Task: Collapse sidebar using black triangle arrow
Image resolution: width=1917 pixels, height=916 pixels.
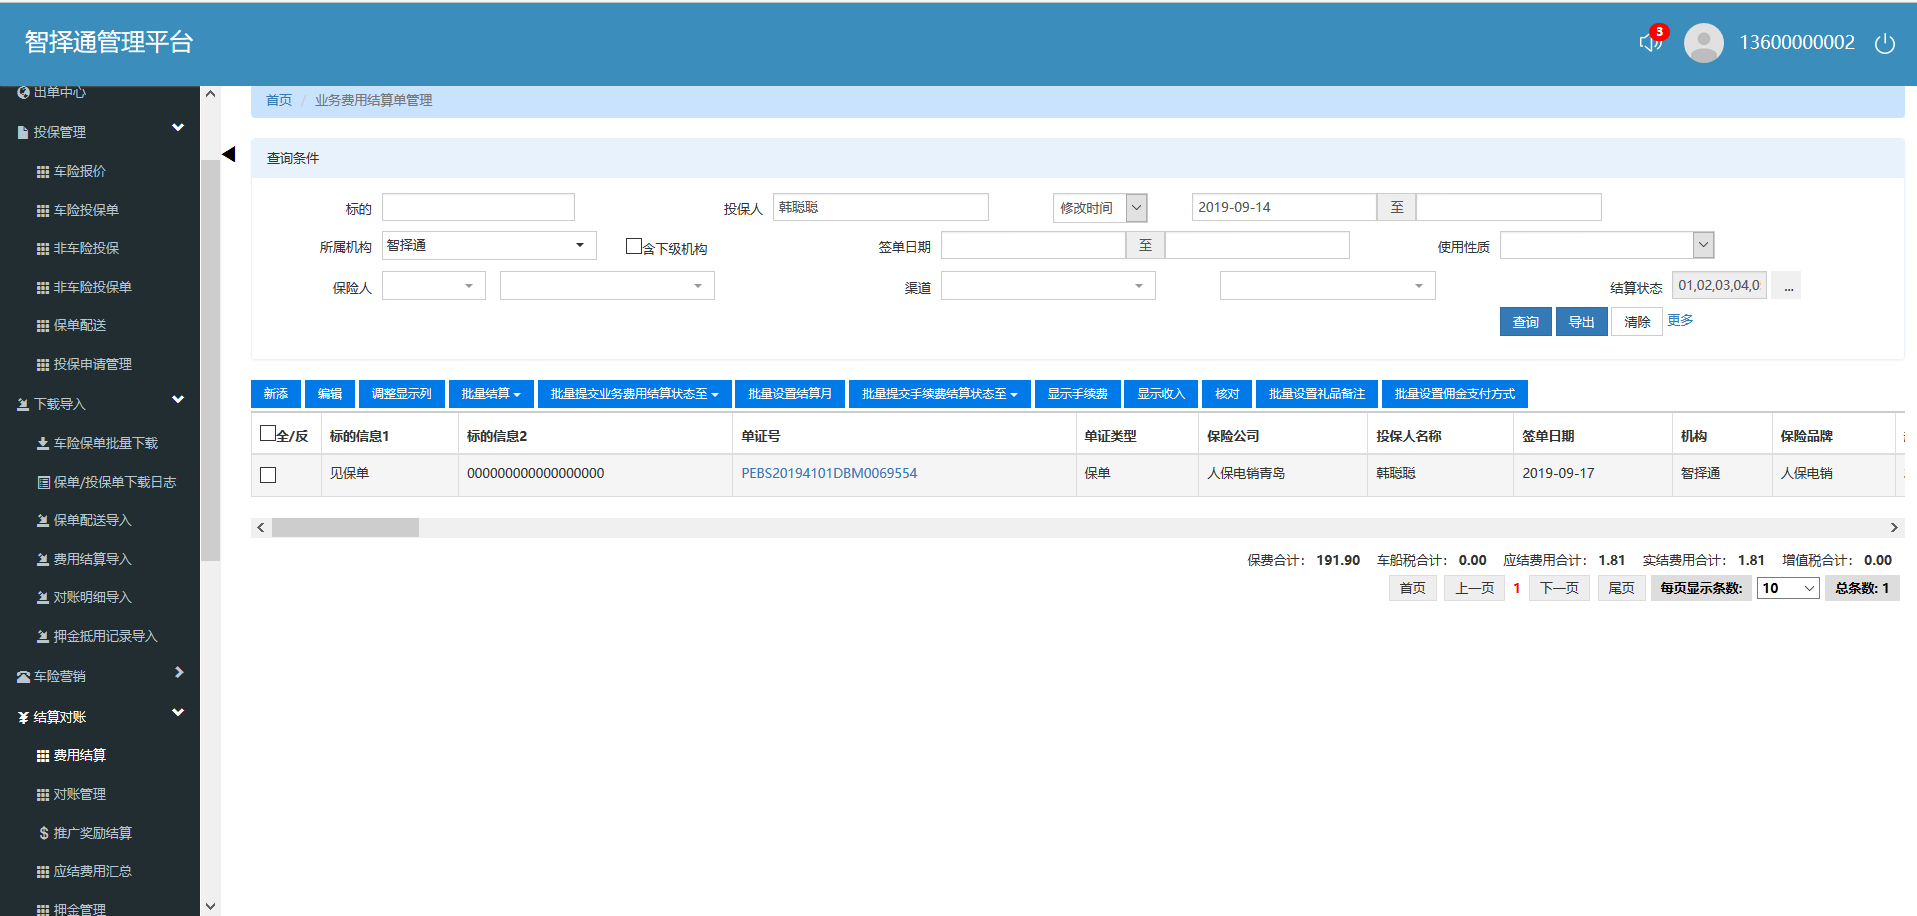Action: [x=228, y=154]
